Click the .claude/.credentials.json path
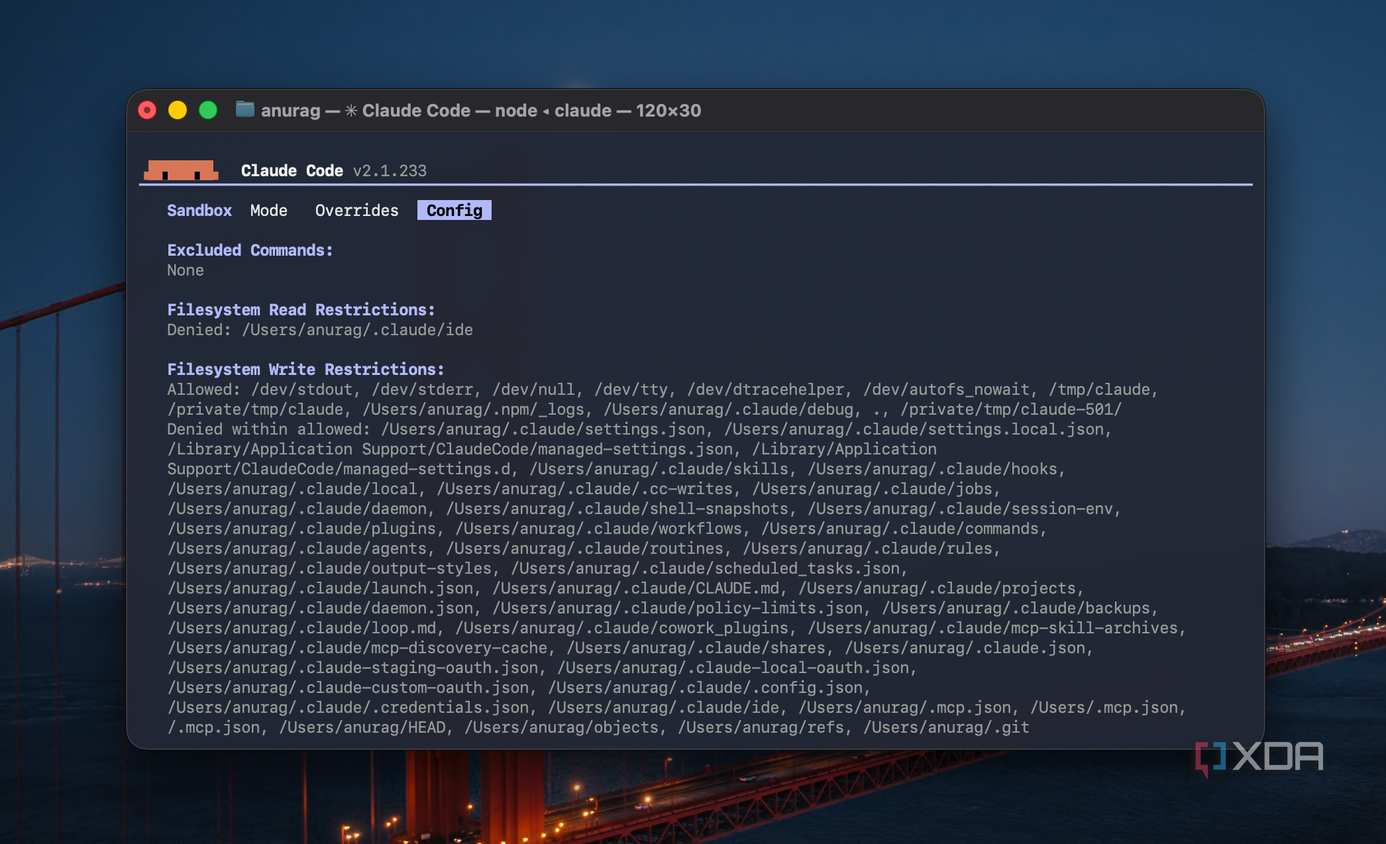This screenshot has width=1386, height=844. pos(348,707)
